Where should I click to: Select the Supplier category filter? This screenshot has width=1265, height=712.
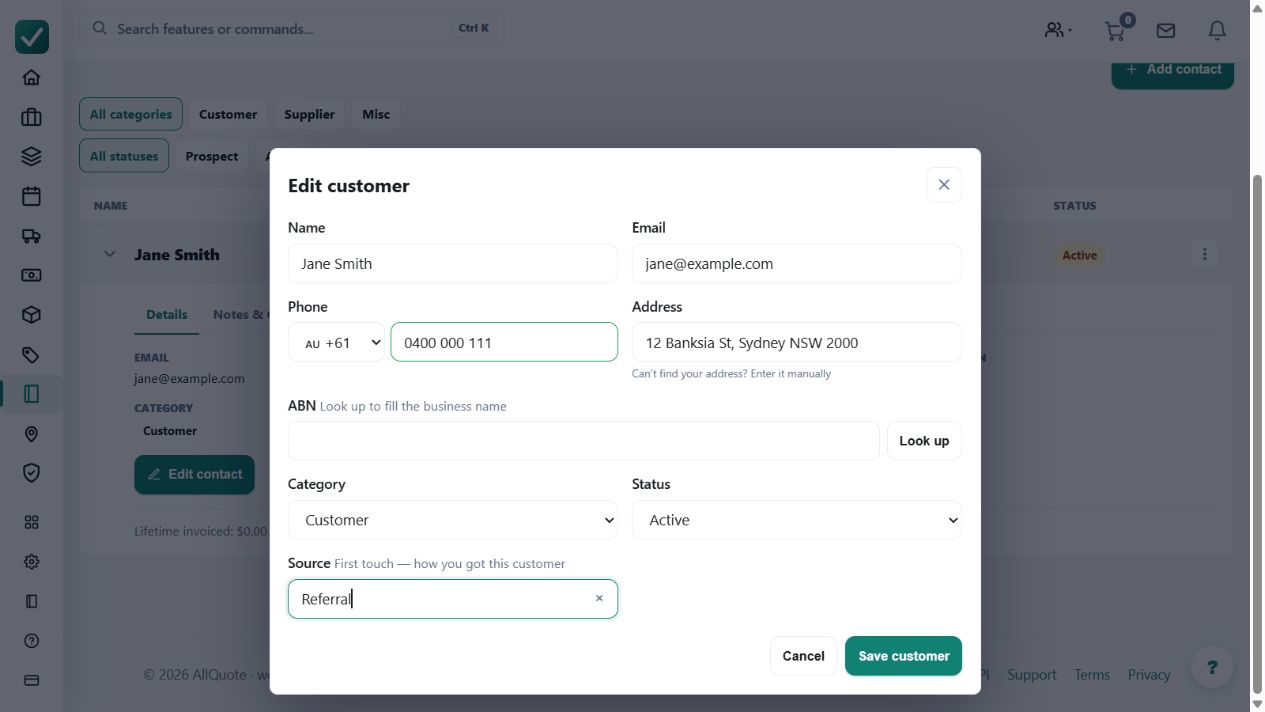coord(309,114)
